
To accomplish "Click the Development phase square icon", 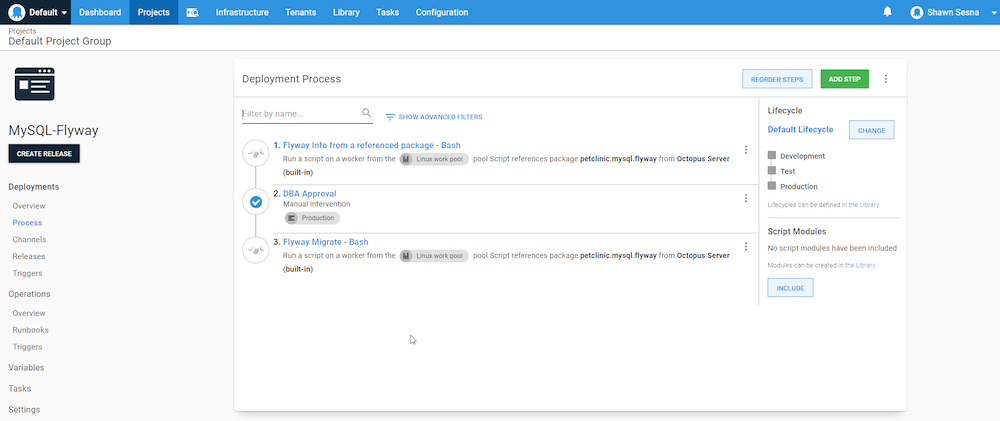I will [772, 156].
